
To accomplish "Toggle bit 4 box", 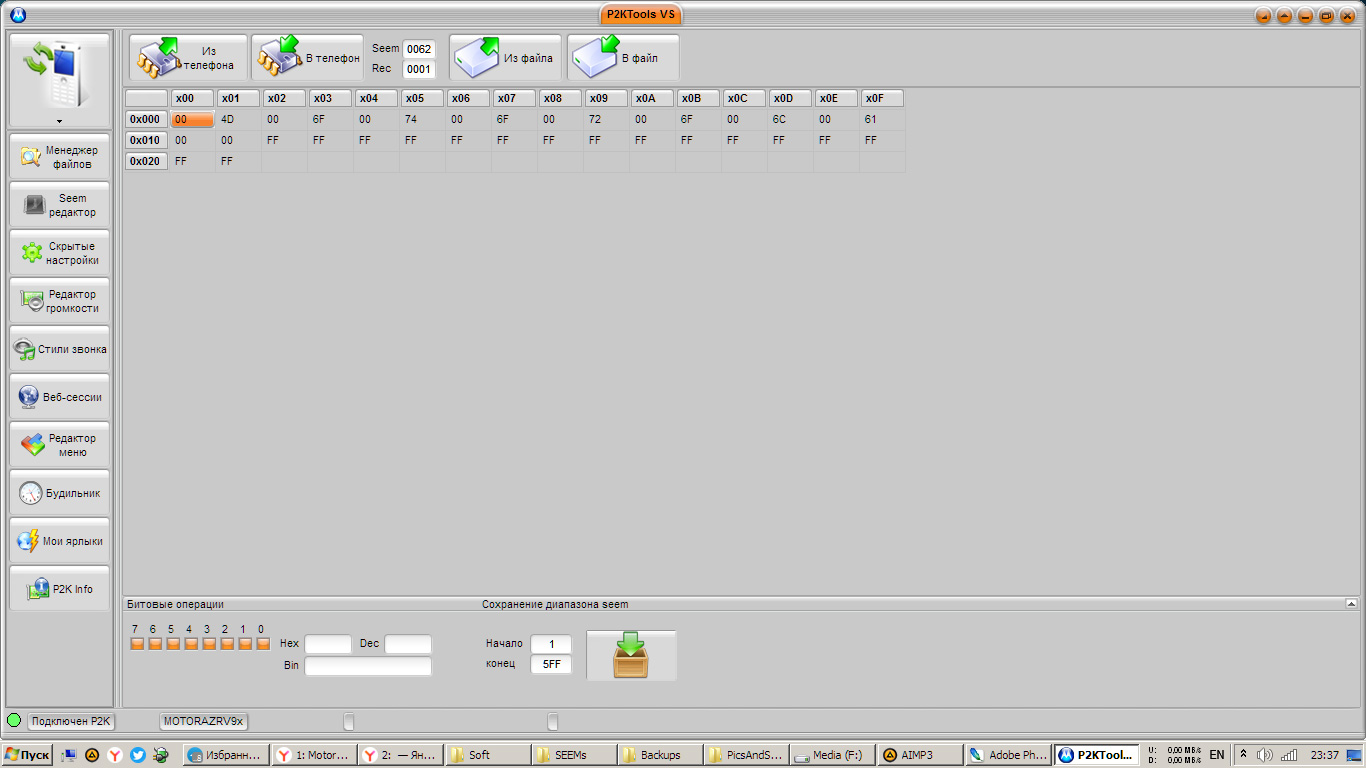I will [x=191, y=643].
